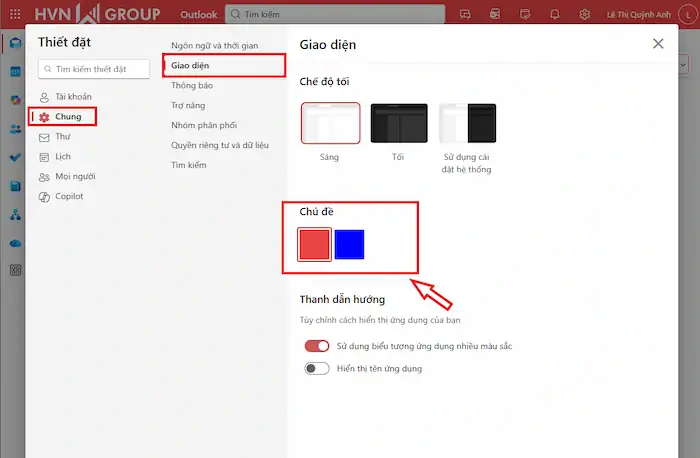Open Ngôn ngữ và thời gian settings

tap(215, 46)
